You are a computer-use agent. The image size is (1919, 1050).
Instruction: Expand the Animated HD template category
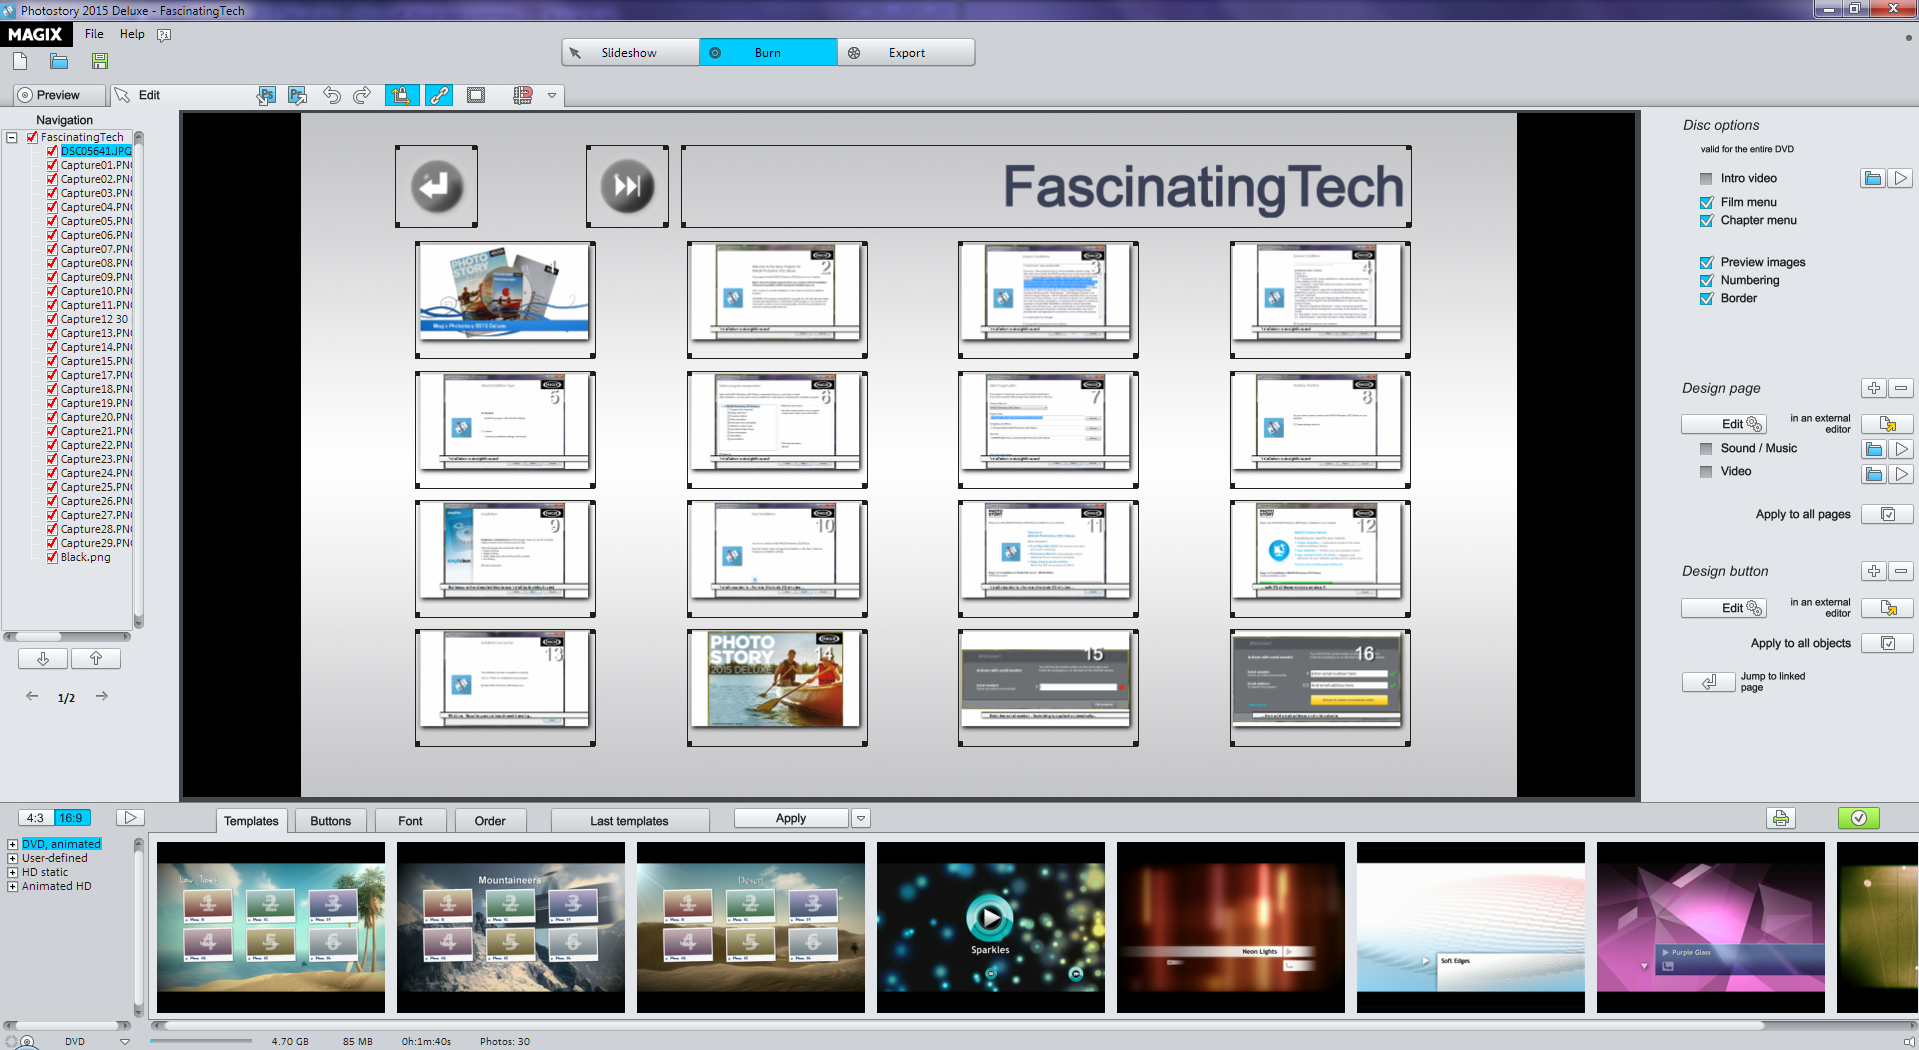(13, 887)
